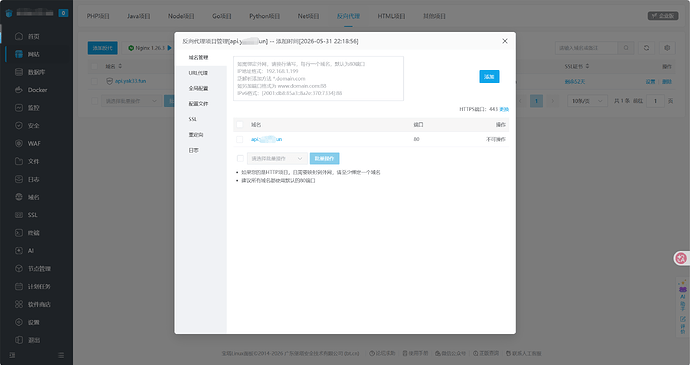
Task: Go to the previous page arrow in pagination
Action: (520, 101)
